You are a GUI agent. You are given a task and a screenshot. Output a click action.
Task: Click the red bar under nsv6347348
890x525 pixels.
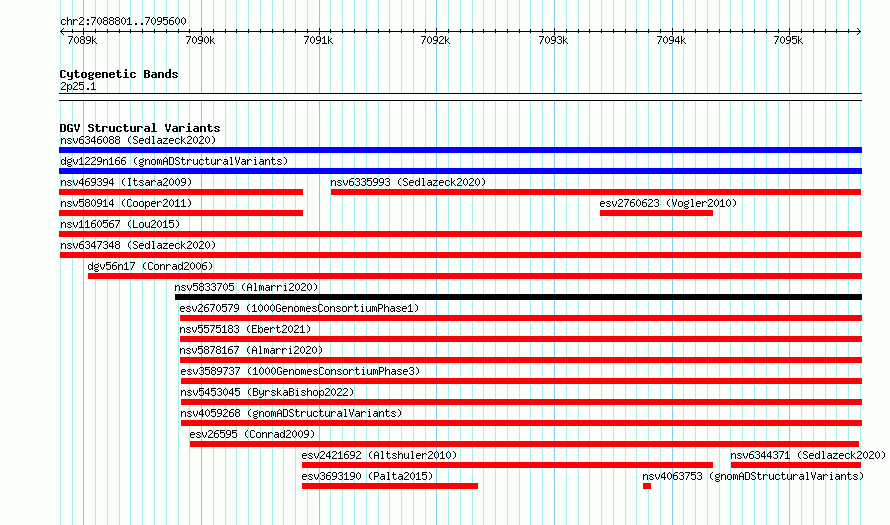460,255
